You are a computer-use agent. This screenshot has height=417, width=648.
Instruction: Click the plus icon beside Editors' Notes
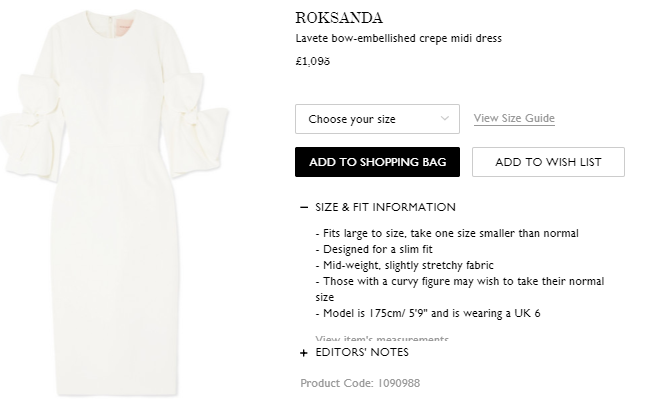click(x=303, y=353)
